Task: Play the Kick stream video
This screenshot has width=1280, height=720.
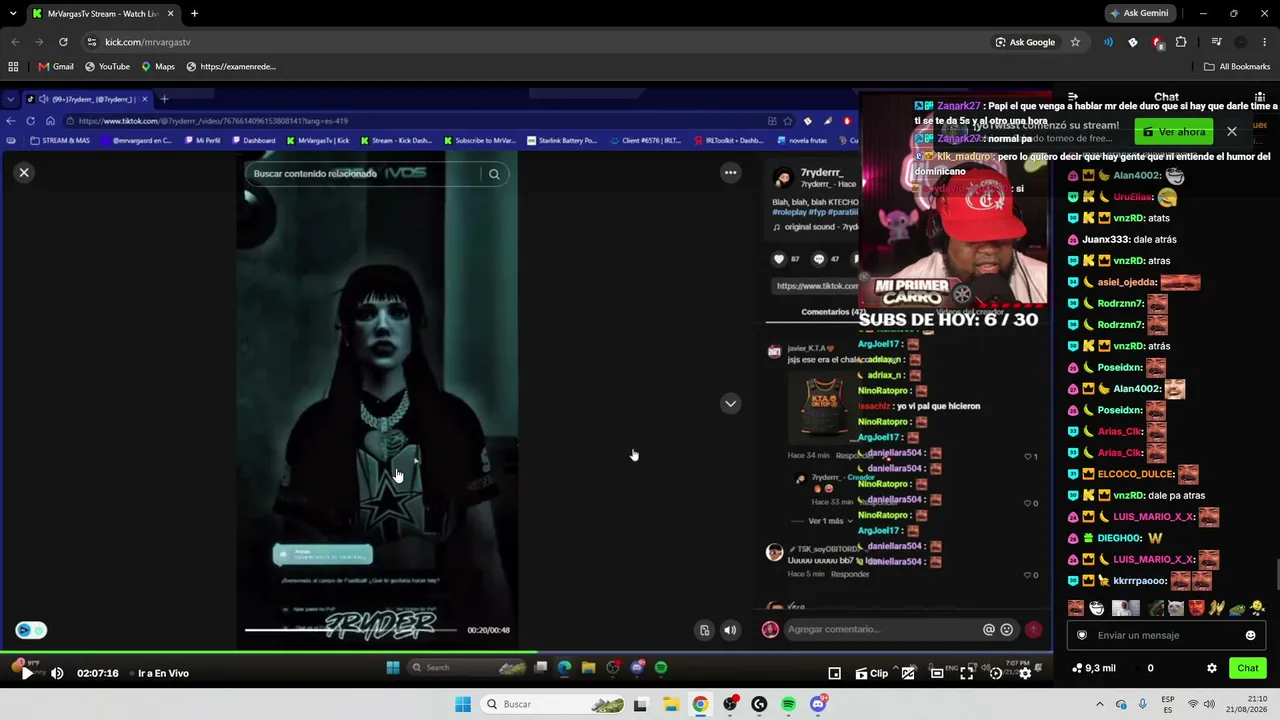Action: [x=27, y=673]
